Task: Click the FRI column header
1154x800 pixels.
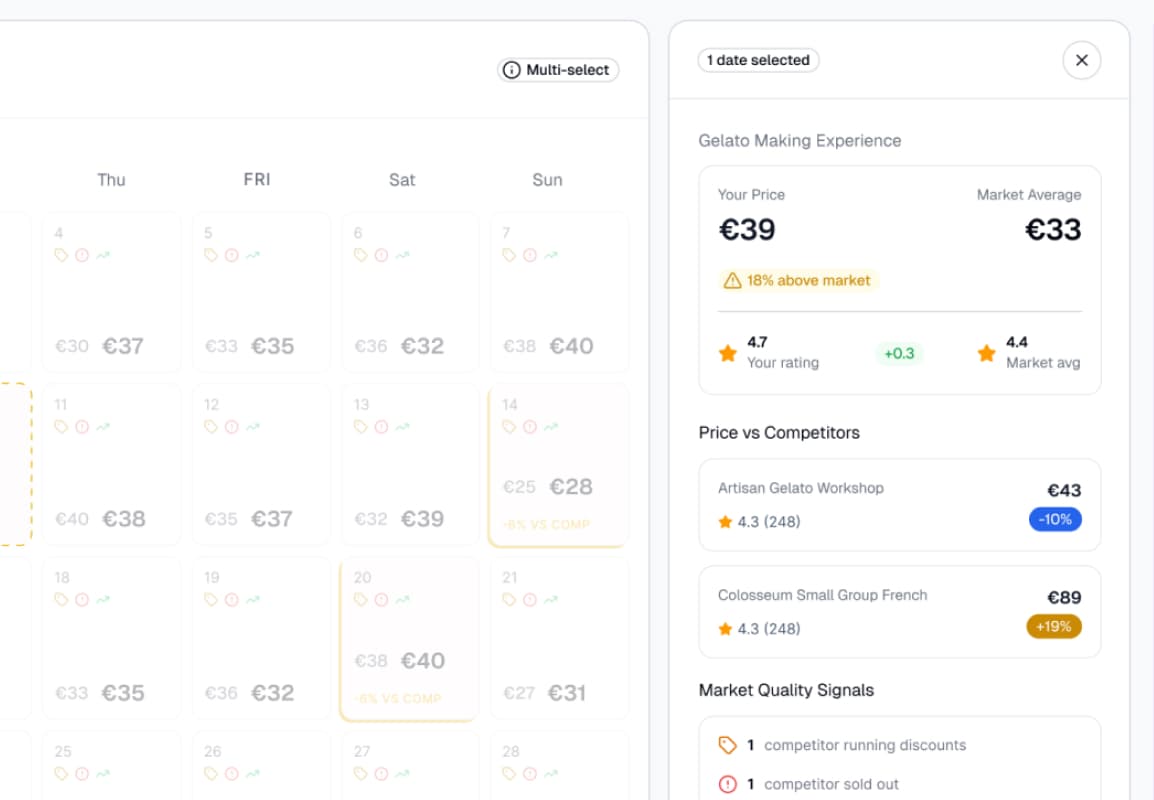Action: [x=257, y=180]
